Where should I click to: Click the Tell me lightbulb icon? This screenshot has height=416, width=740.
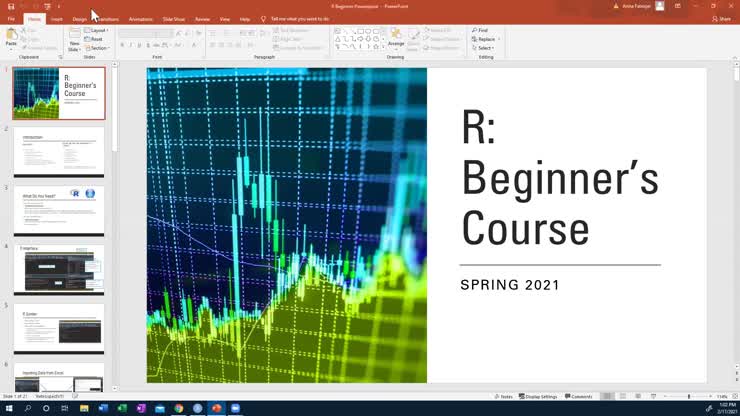pyautogui.click(x=263, y=19)
